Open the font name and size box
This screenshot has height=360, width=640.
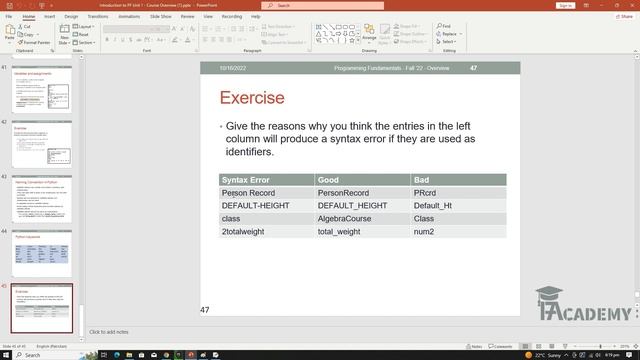pos(136,29)
